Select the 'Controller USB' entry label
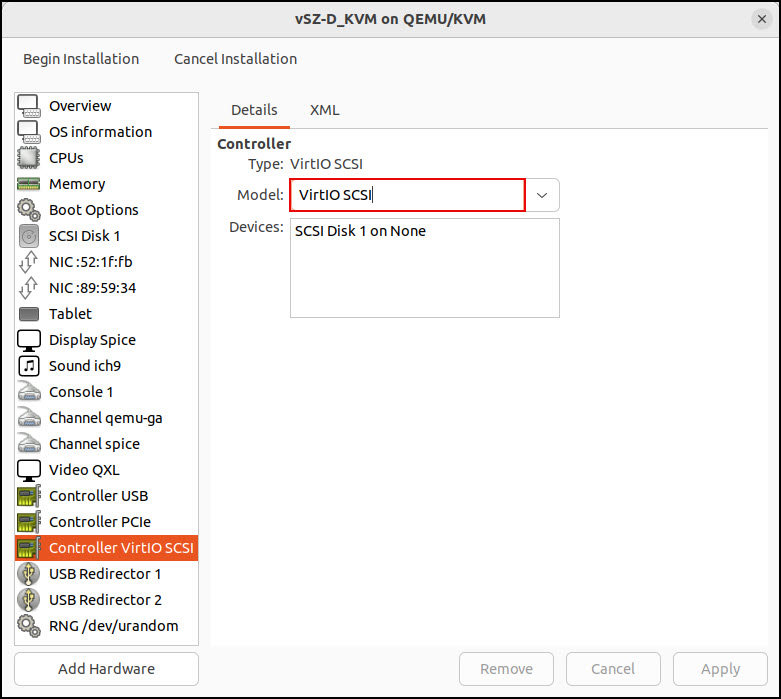 99,496
